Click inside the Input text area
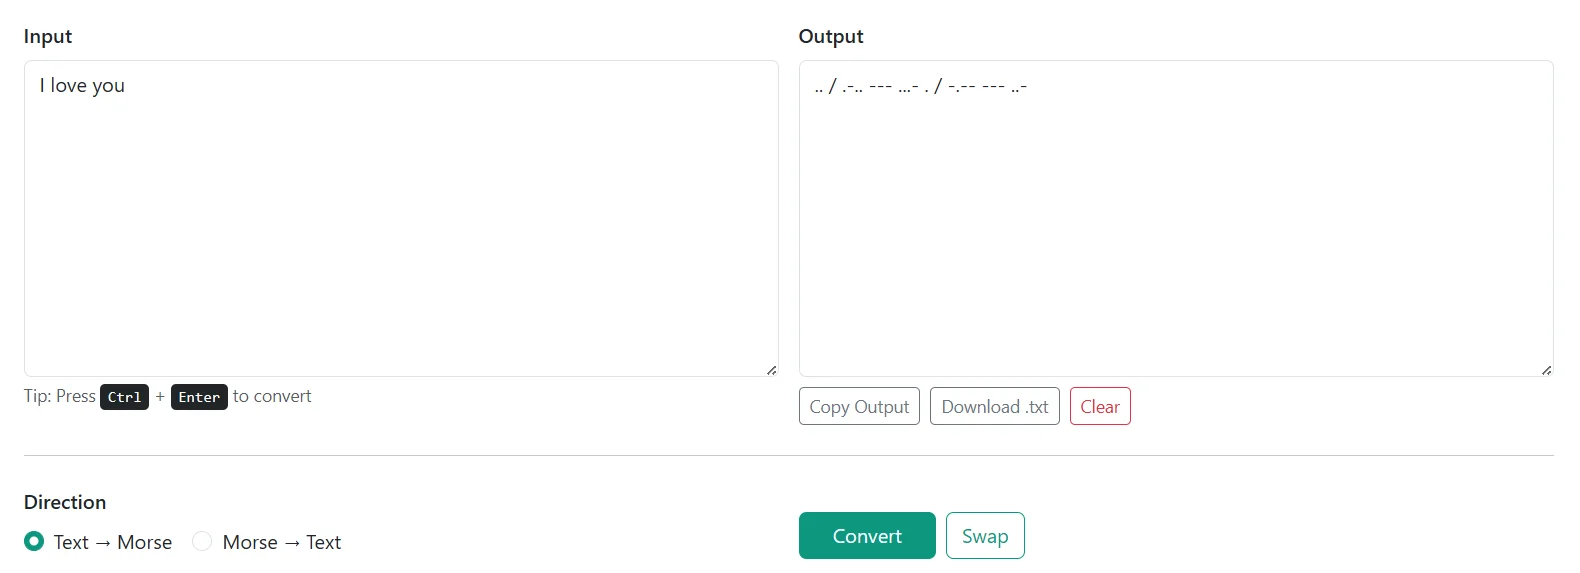The height and width of the screenshot is (573, 1580). tap(400, 218)
